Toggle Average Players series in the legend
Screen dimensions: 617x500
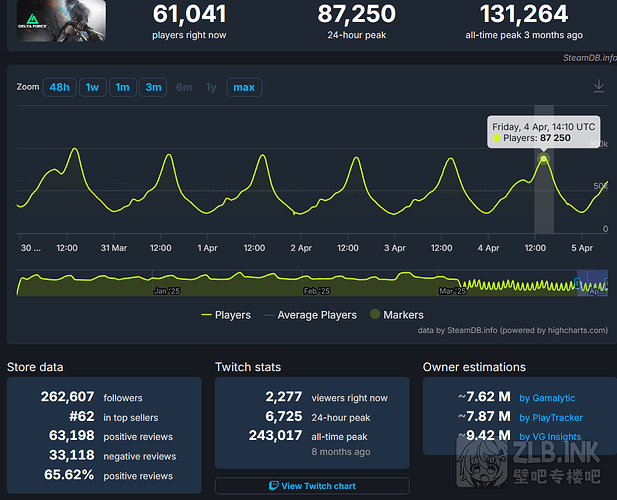coord(310,315)
